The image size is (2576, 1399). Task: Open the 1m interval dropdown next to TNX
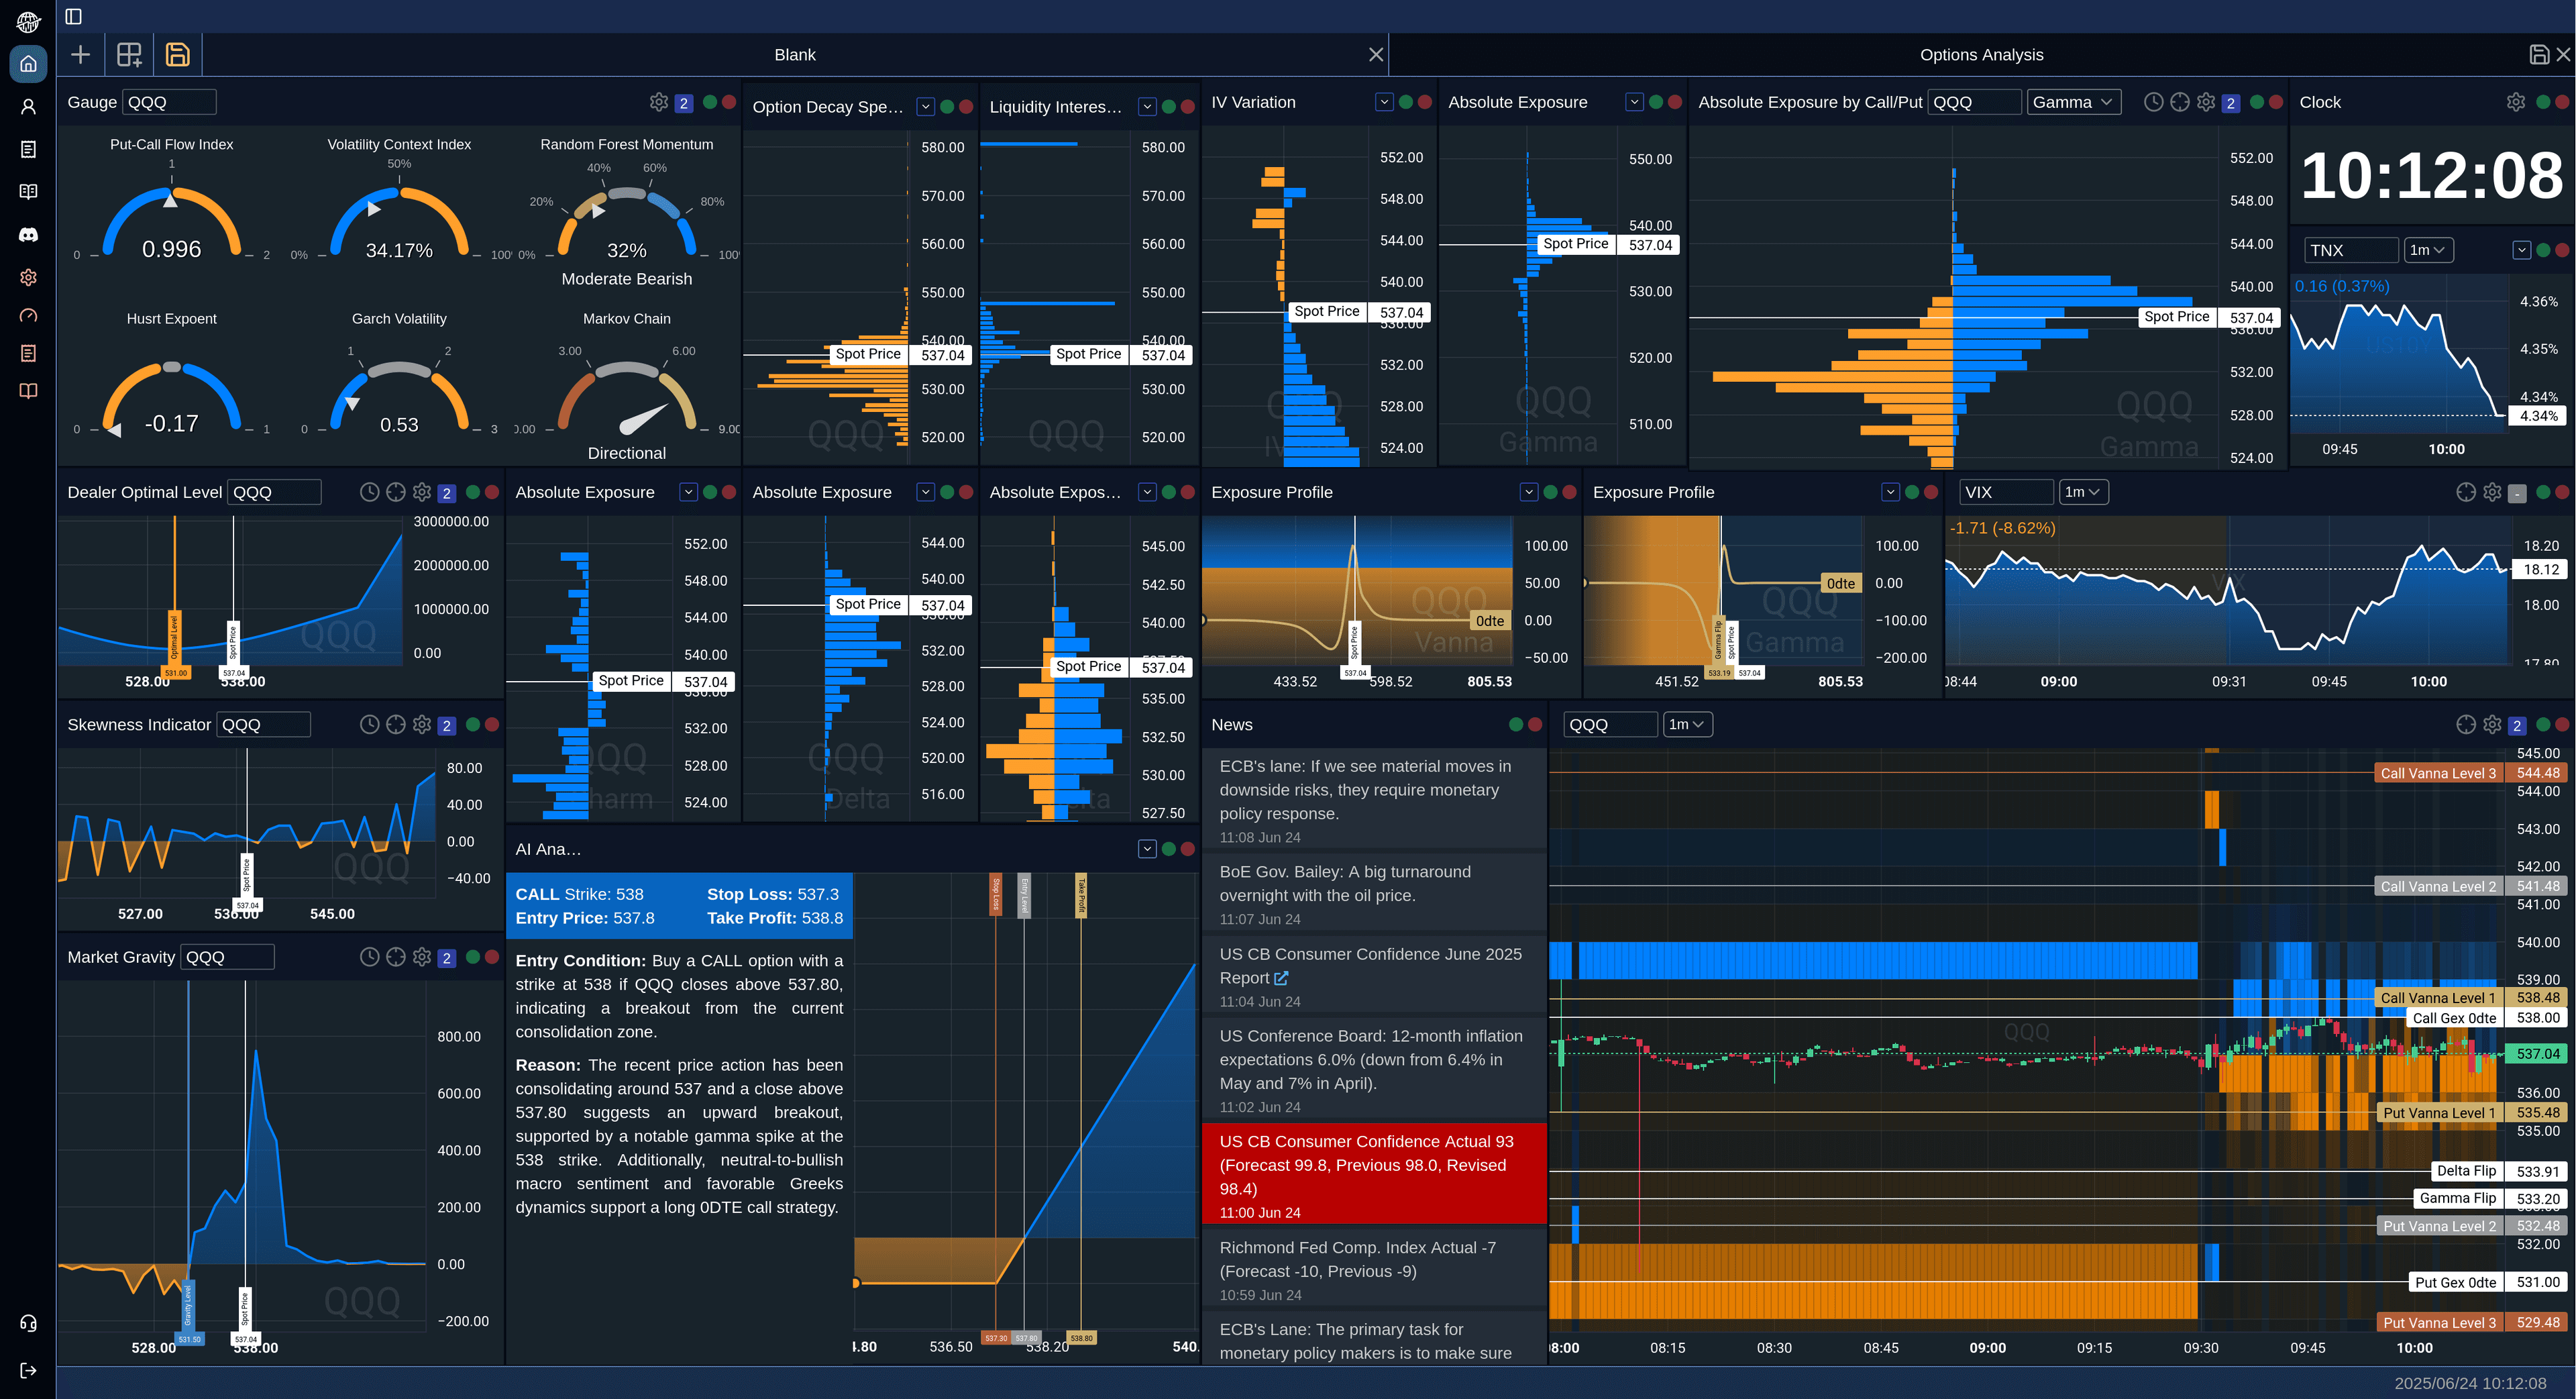click(x=2429, y=250)
